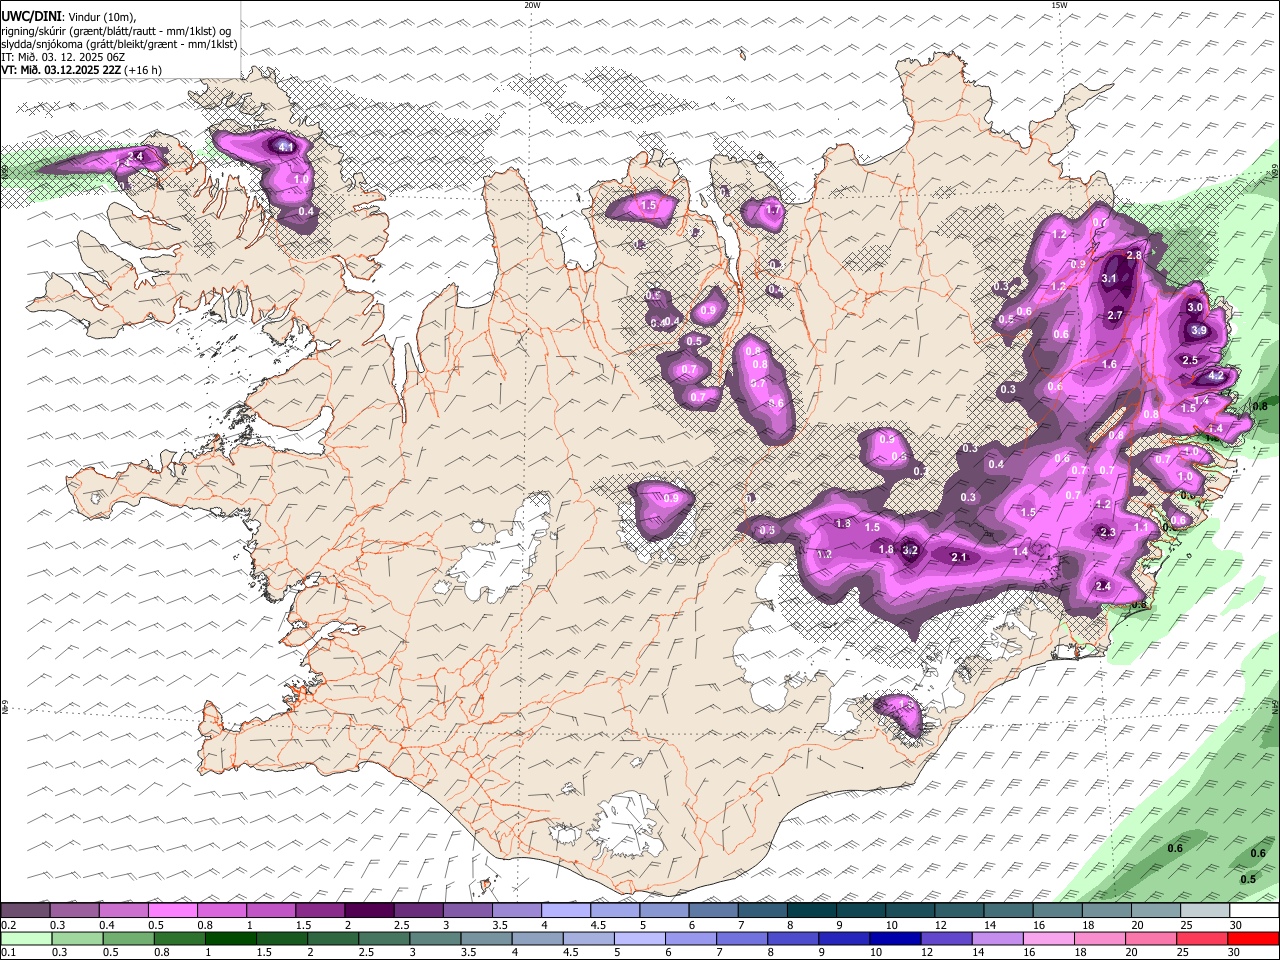1280x960 pixels.
Task: Select the navy blue 10 swatch in rain legend
Action: click(893, 938)
